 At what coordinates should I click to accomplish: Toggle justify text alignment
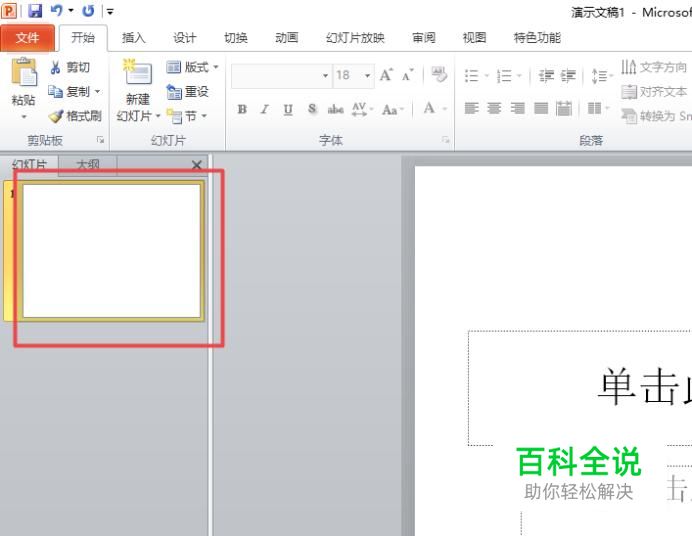pos(541,108)
